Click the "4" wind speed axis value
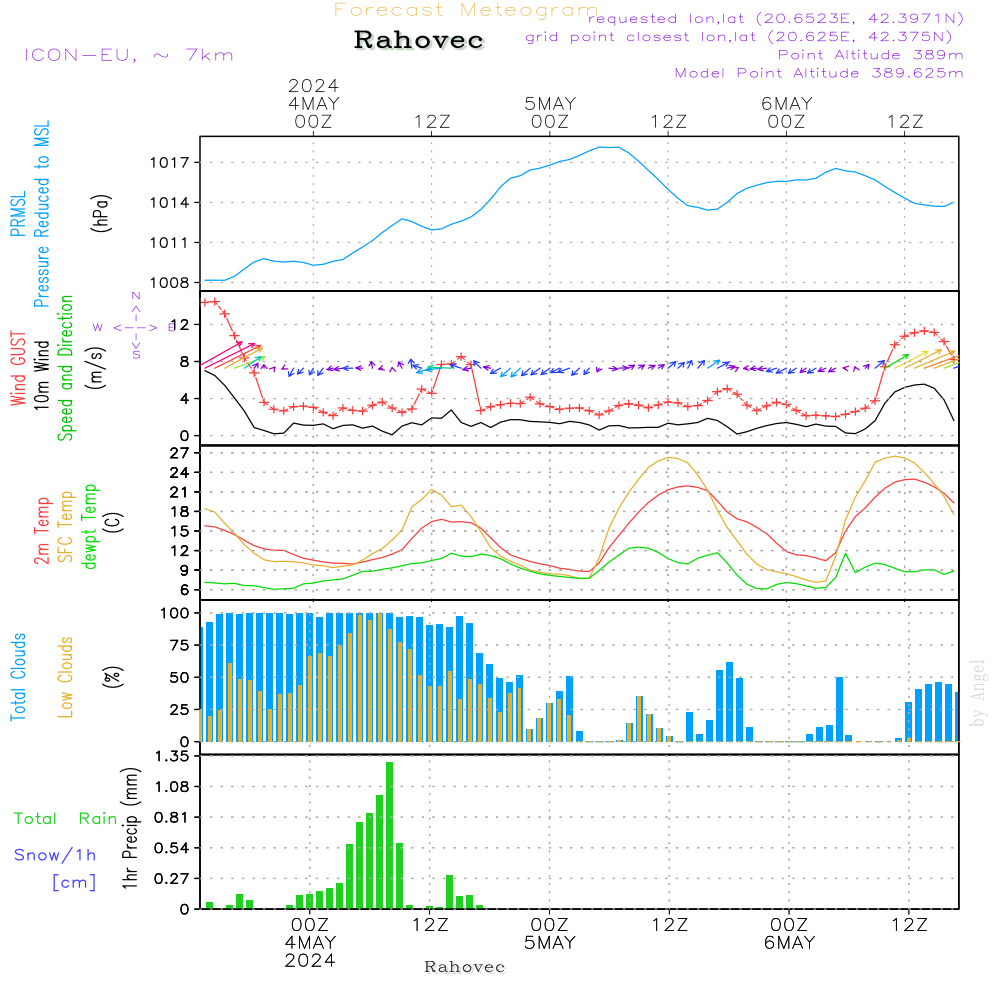 (184, 399)
